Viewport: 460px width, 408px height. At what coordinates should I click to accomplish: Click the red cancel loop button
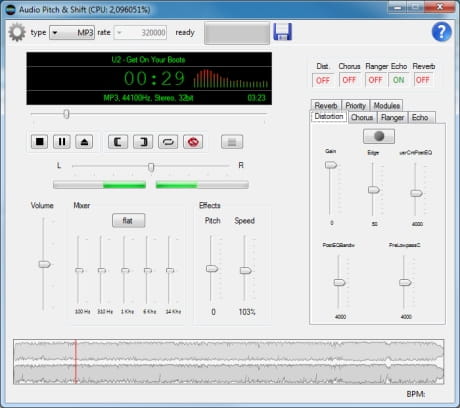193,142
